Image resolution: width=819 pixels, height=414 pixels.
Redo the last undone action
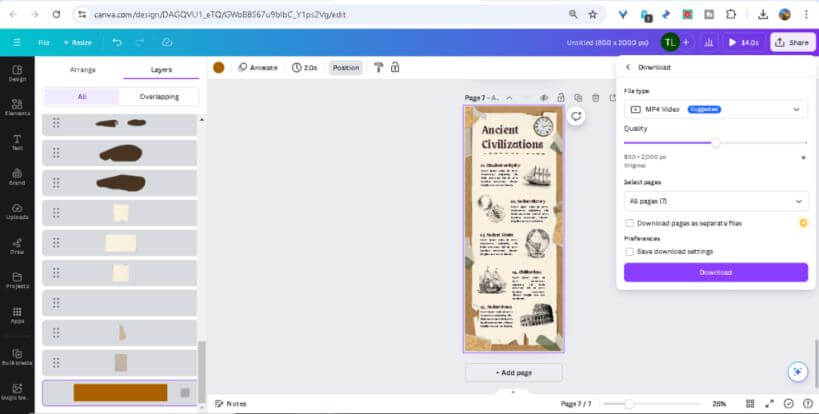coord(140,42)
